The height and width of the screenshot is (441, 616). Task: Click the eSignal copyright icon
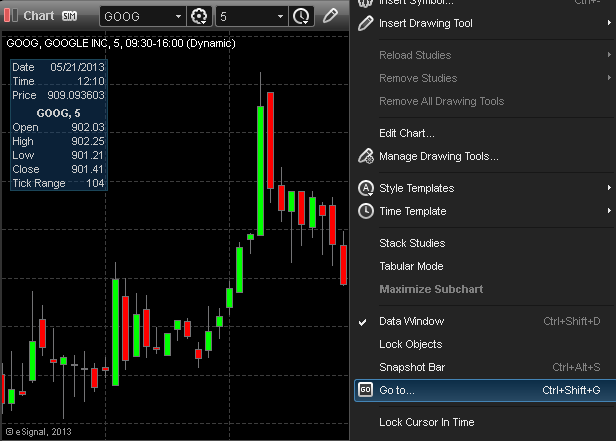[x=9, y=432]
